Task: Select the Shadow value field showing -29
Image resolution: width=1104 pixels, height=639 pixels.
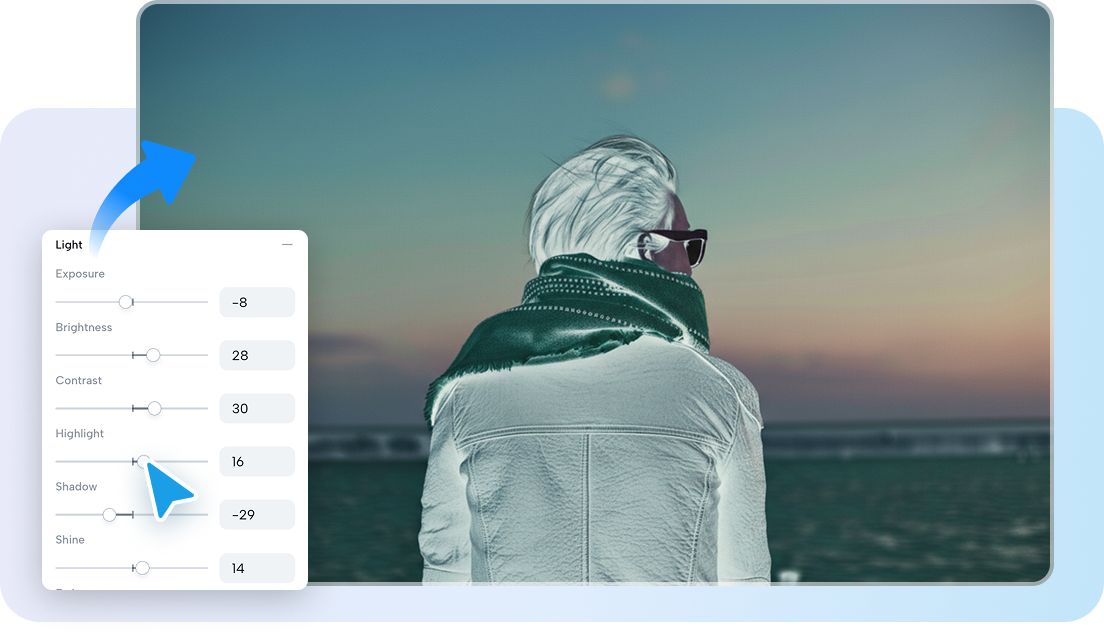Action: [x=257, y=514]
